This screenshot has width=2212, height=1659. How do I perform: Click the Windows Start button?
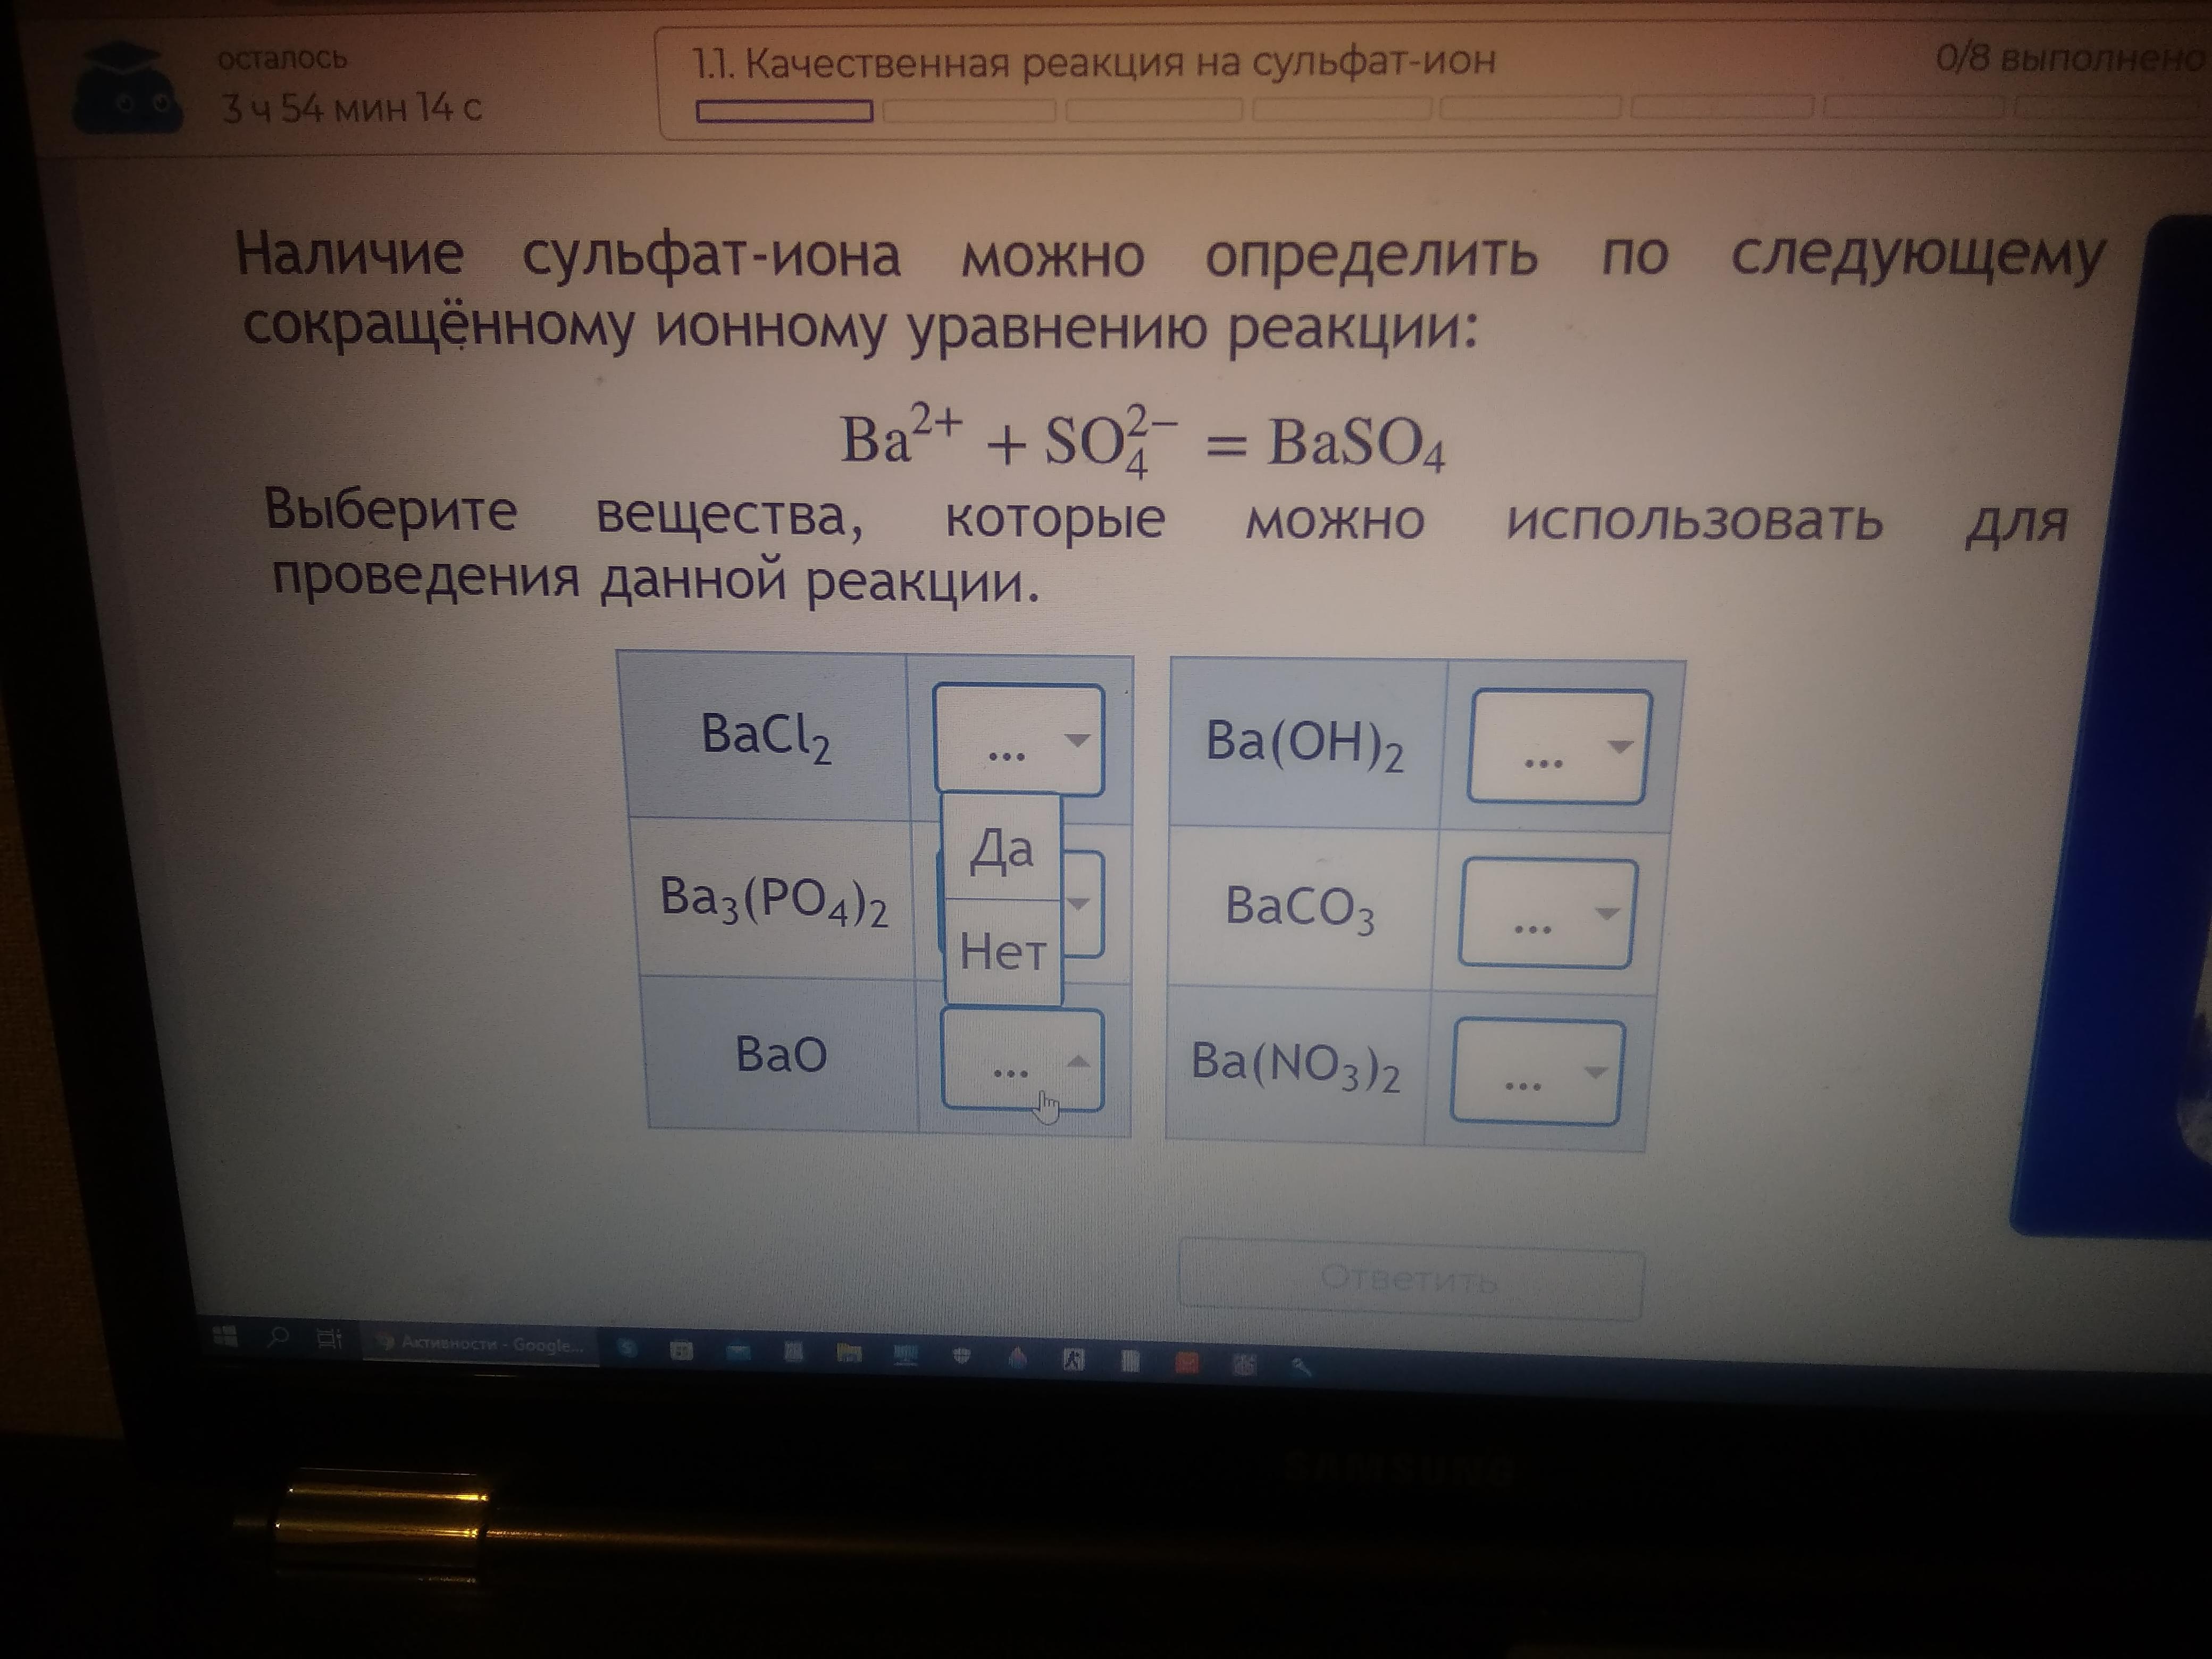(x=226, y=1336)
